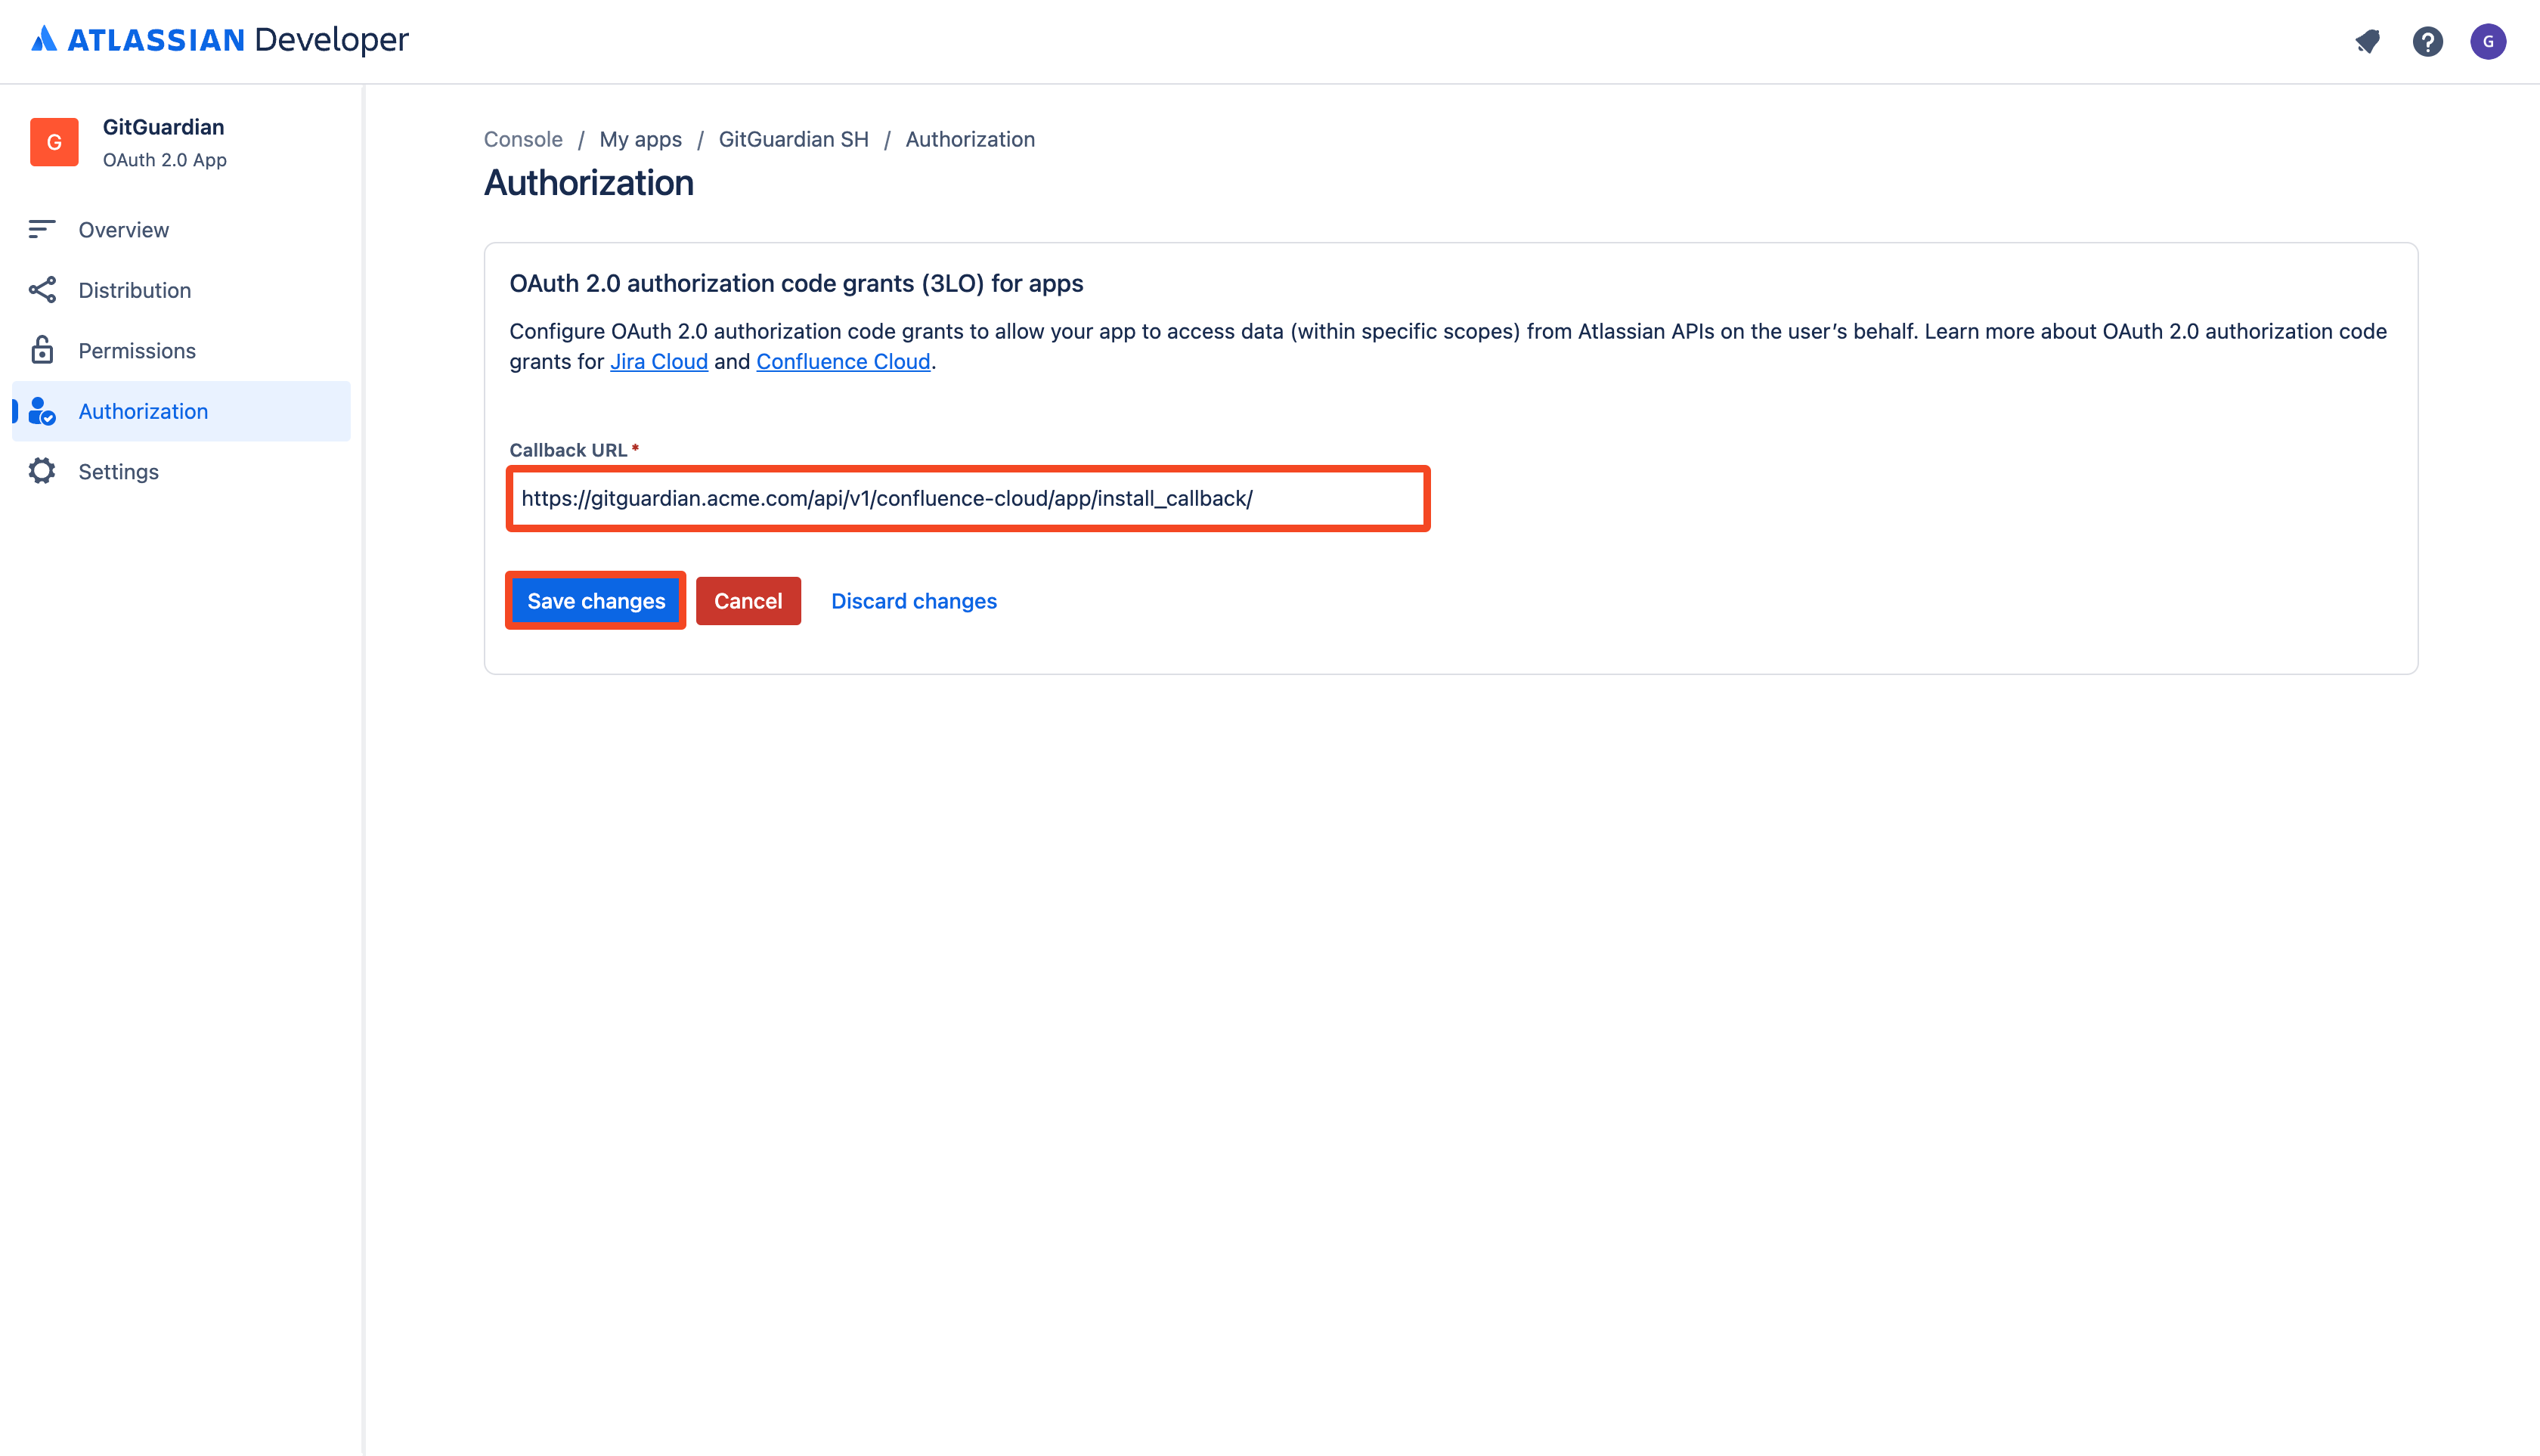Click the OAuth 2.0 authorization code grants heading

tap(796, 283)
